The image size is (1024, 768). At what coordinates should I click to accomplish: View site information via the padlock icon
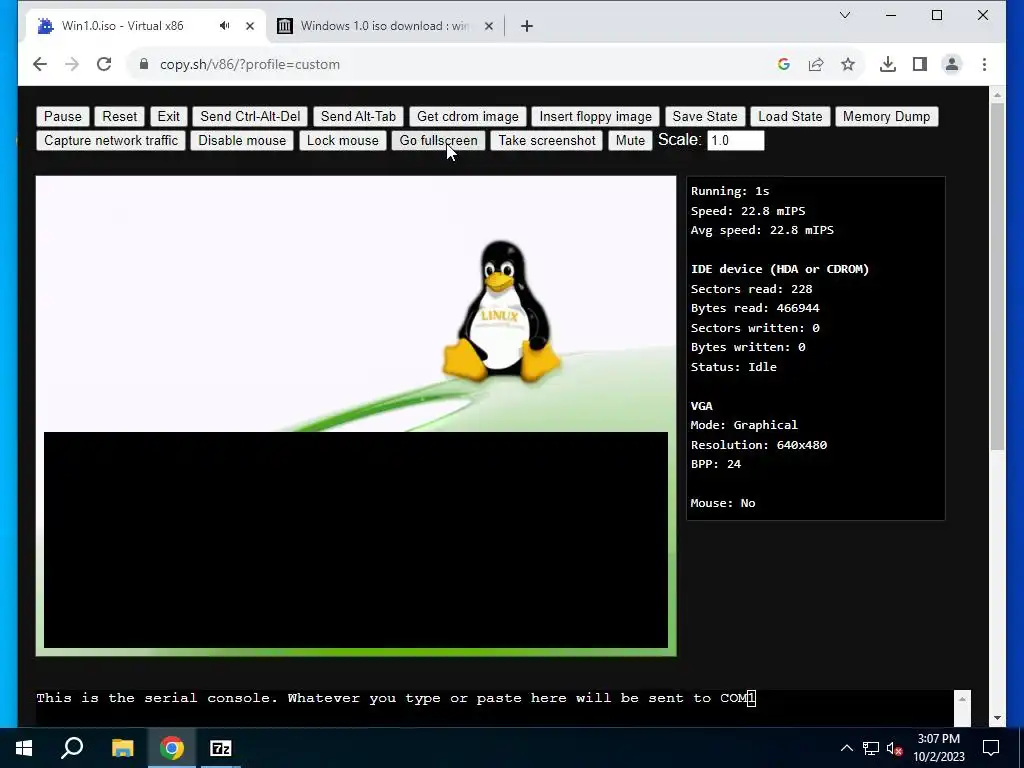coord(144,64)
